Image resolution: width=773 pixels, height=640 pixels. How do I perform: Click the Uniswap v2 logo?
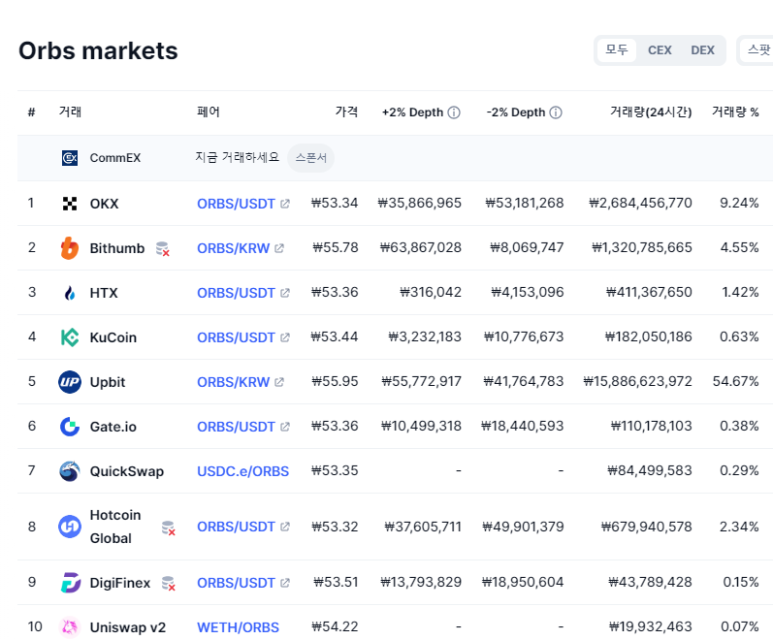pyautogui.click(x=70, y=627)
